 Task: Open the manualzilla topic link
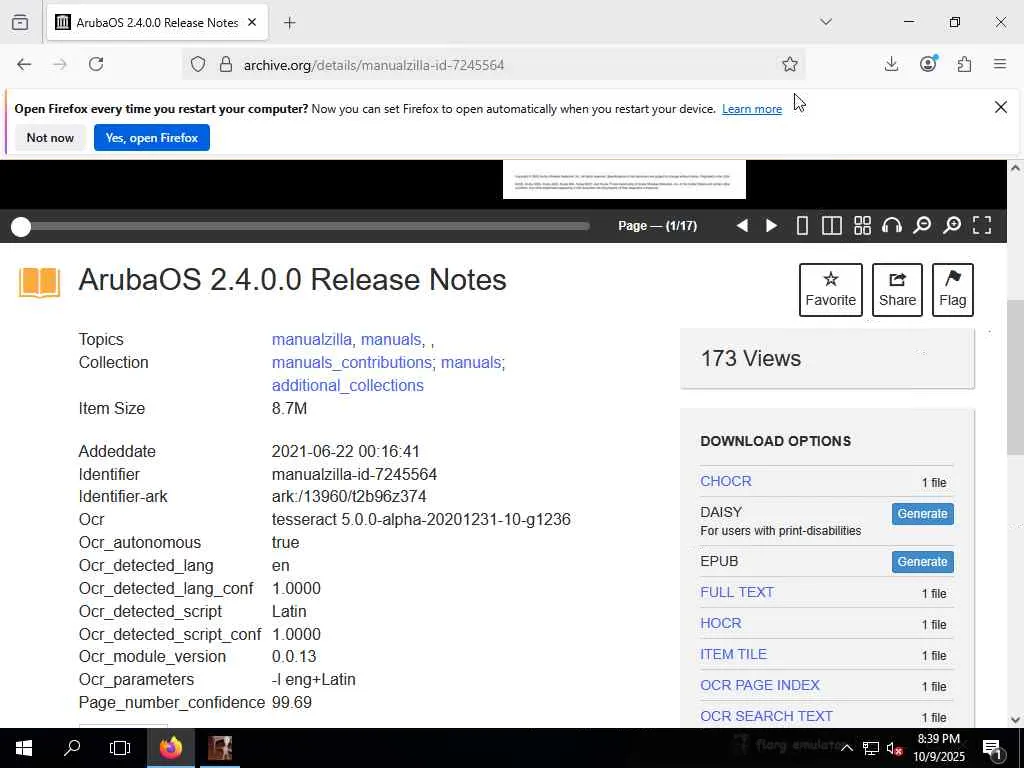click(x=312, y=340)
